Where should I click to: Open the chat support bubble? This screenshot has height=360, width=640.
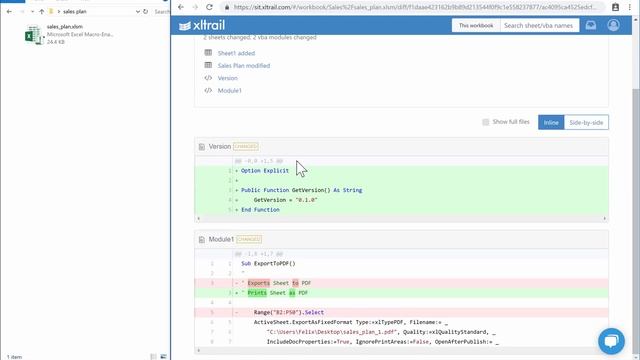pyautogui.click(x=611, y=341)
